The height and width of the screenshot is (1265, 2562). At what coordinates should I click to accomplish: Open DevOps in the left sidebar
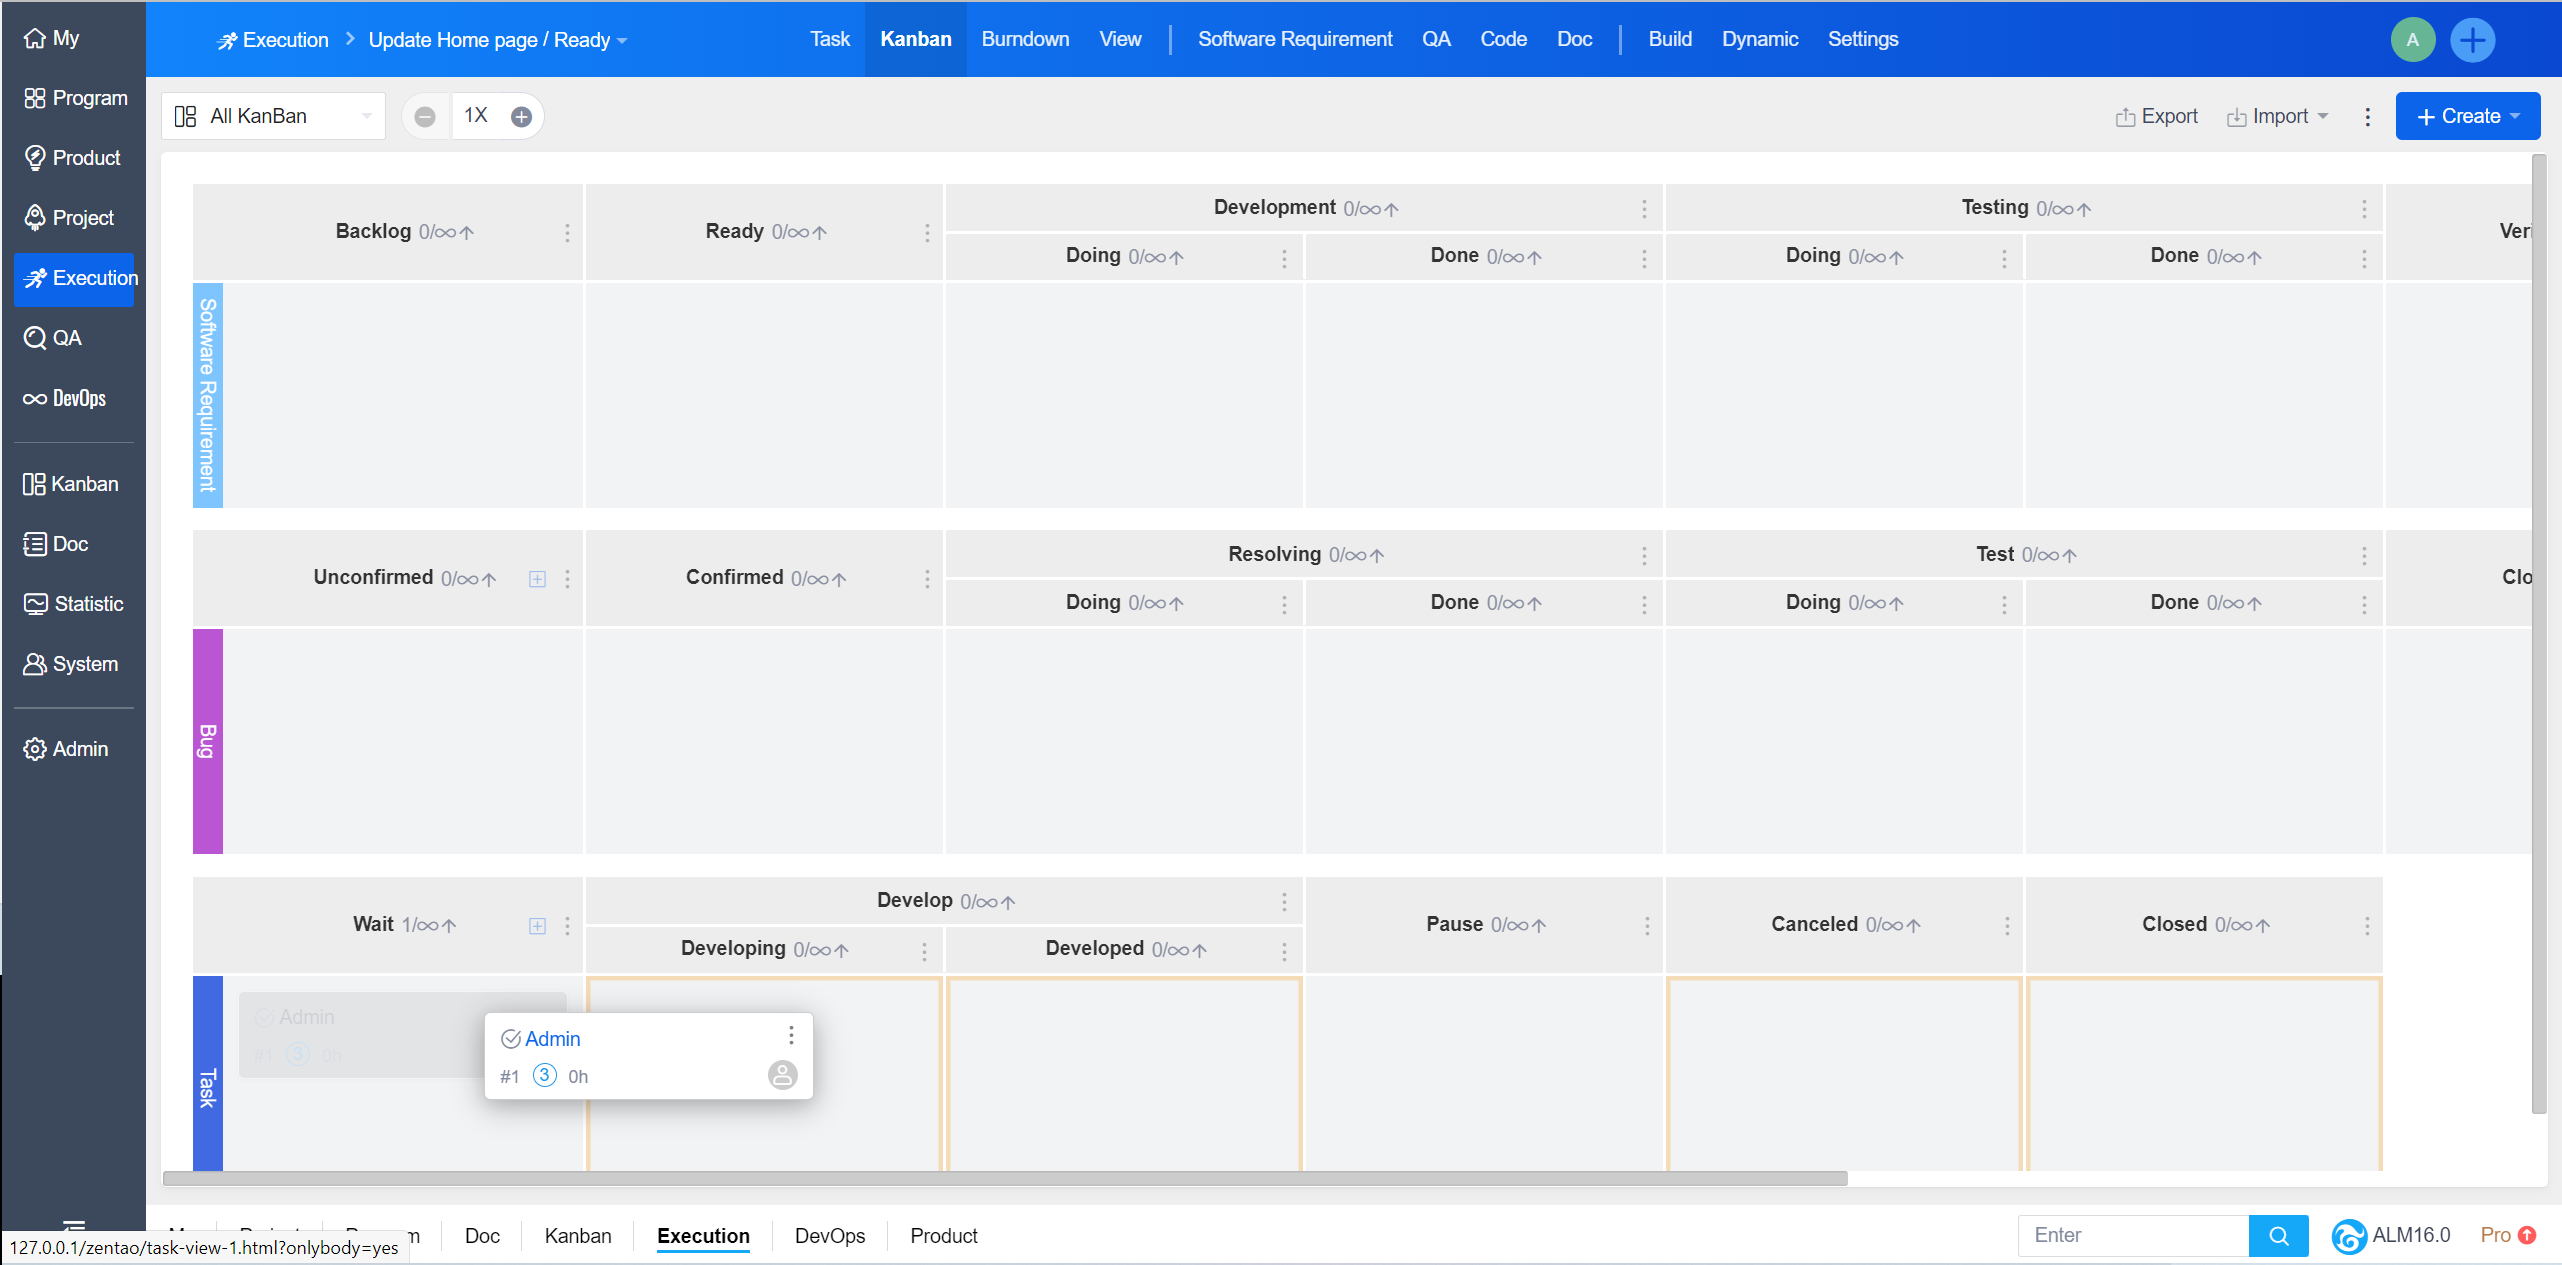[x=66, y=398]
